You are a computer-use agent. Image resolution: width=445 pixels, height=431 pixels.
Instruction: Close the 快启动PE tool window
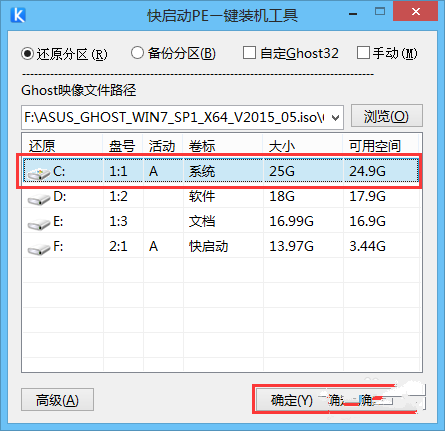(415, 12)
